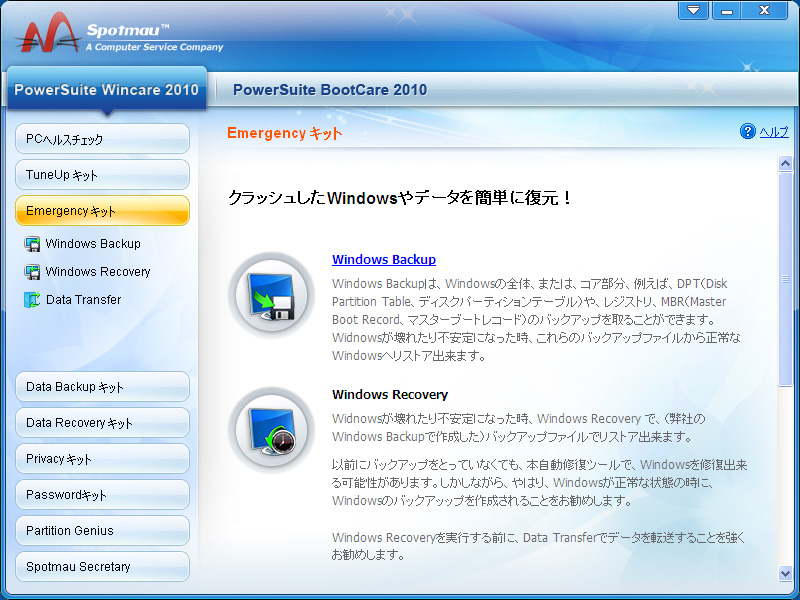This screenshot has width=800, height=600.
Task: Open Windows Backup in sidebar list
Action: click(x=93, y=244)
